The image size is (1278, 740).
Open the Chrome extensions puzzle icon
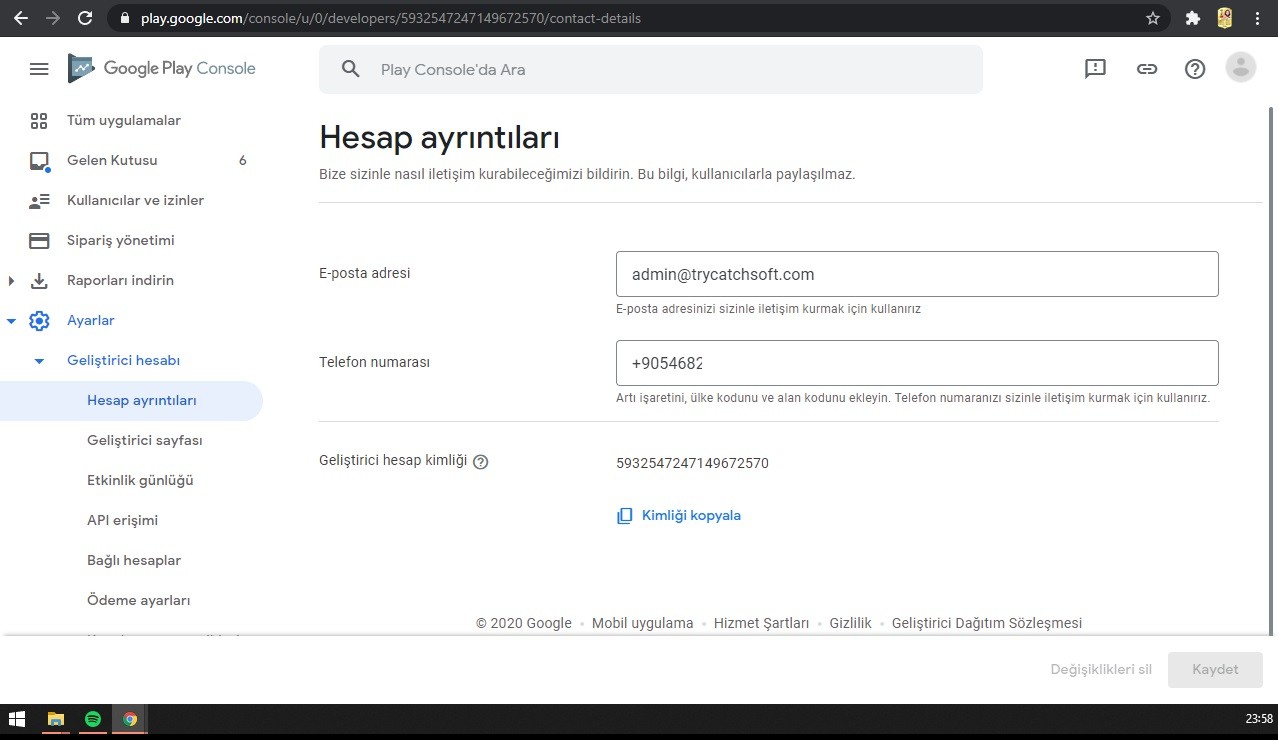coord(1192,18)
